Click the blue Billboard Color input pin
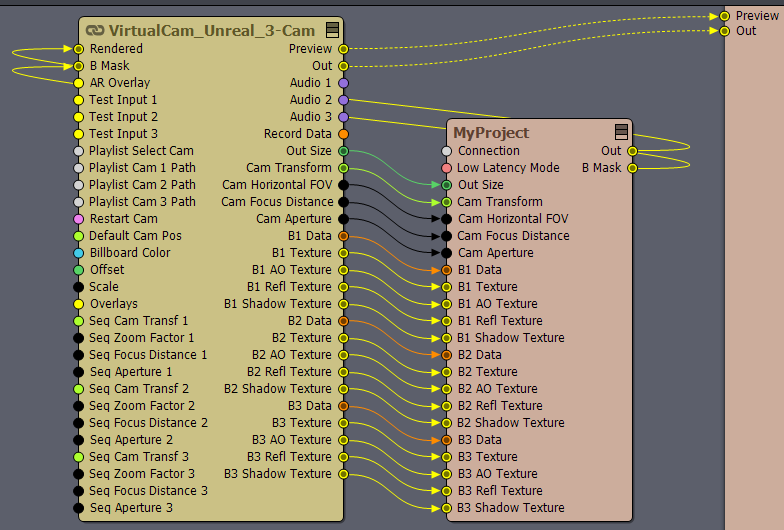Viewport: 784px width, 530px height. click(x=79, y=253)
